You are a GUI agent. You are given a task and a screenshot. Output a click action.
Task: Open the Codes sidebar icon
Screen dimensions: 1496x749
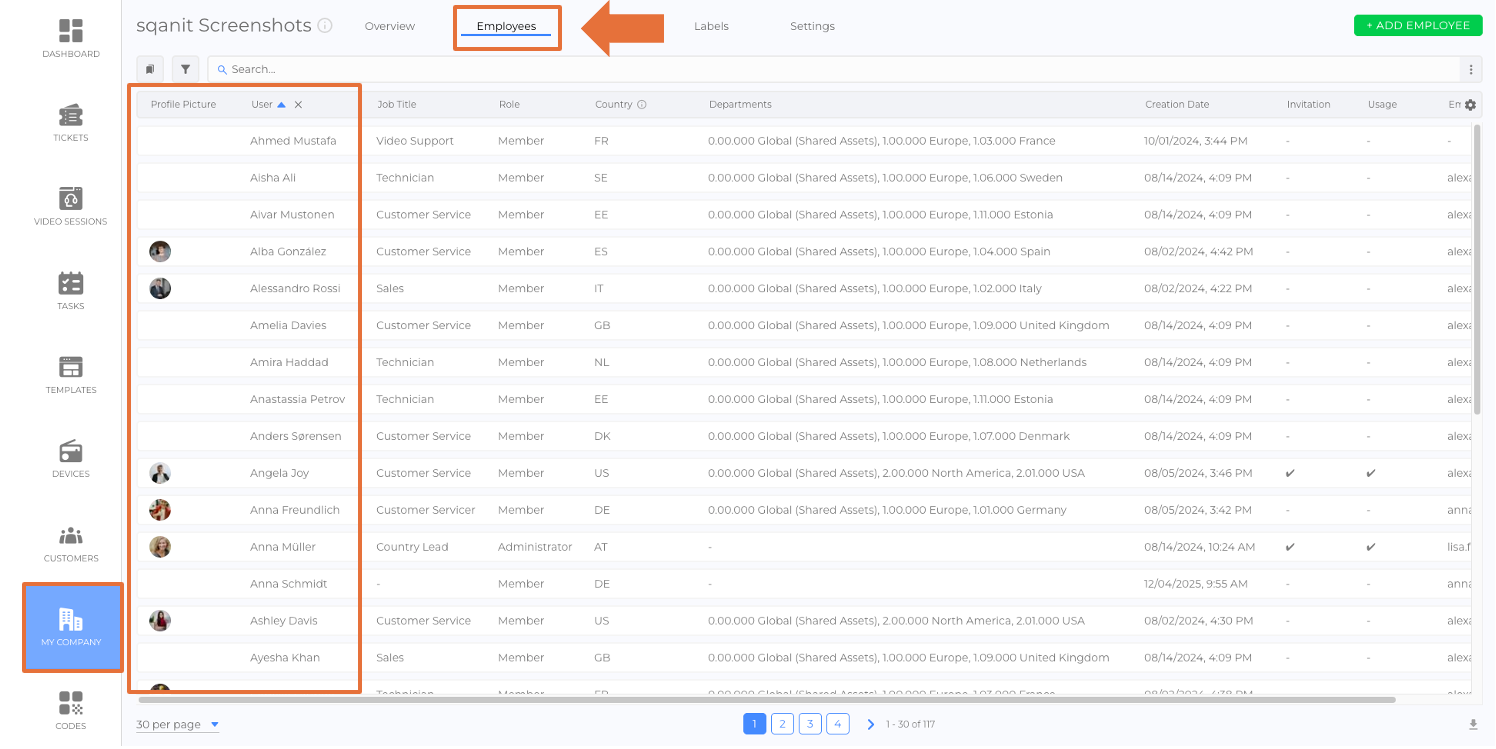click(70, 703)
